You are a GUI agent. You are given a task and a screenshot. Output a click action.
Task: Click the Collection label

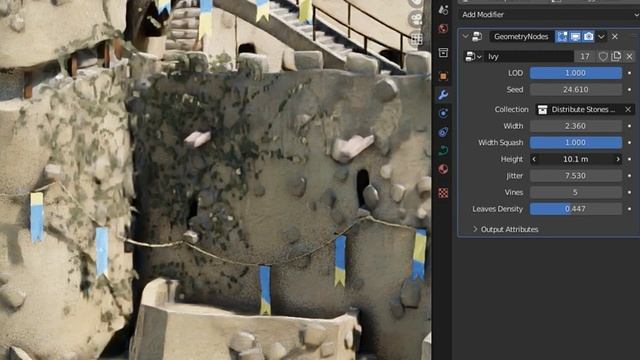click(x=511, y=109)
